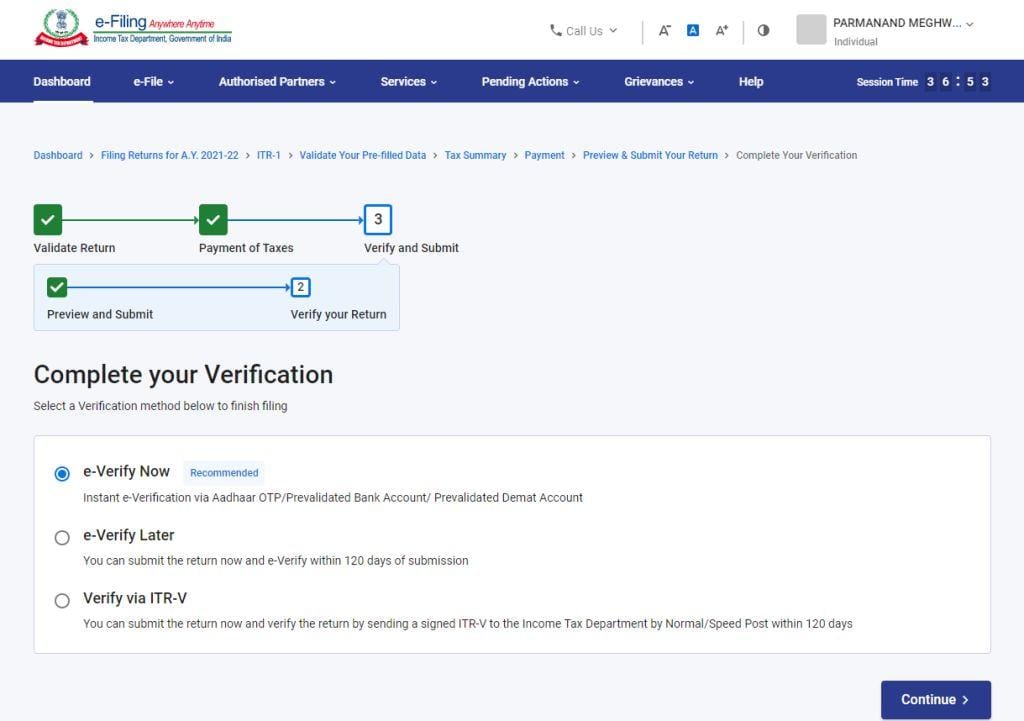Viewport: 1024px width, 721px height.
Task: Select Verify via ITR-V radio option
Action: coord(62,601)
